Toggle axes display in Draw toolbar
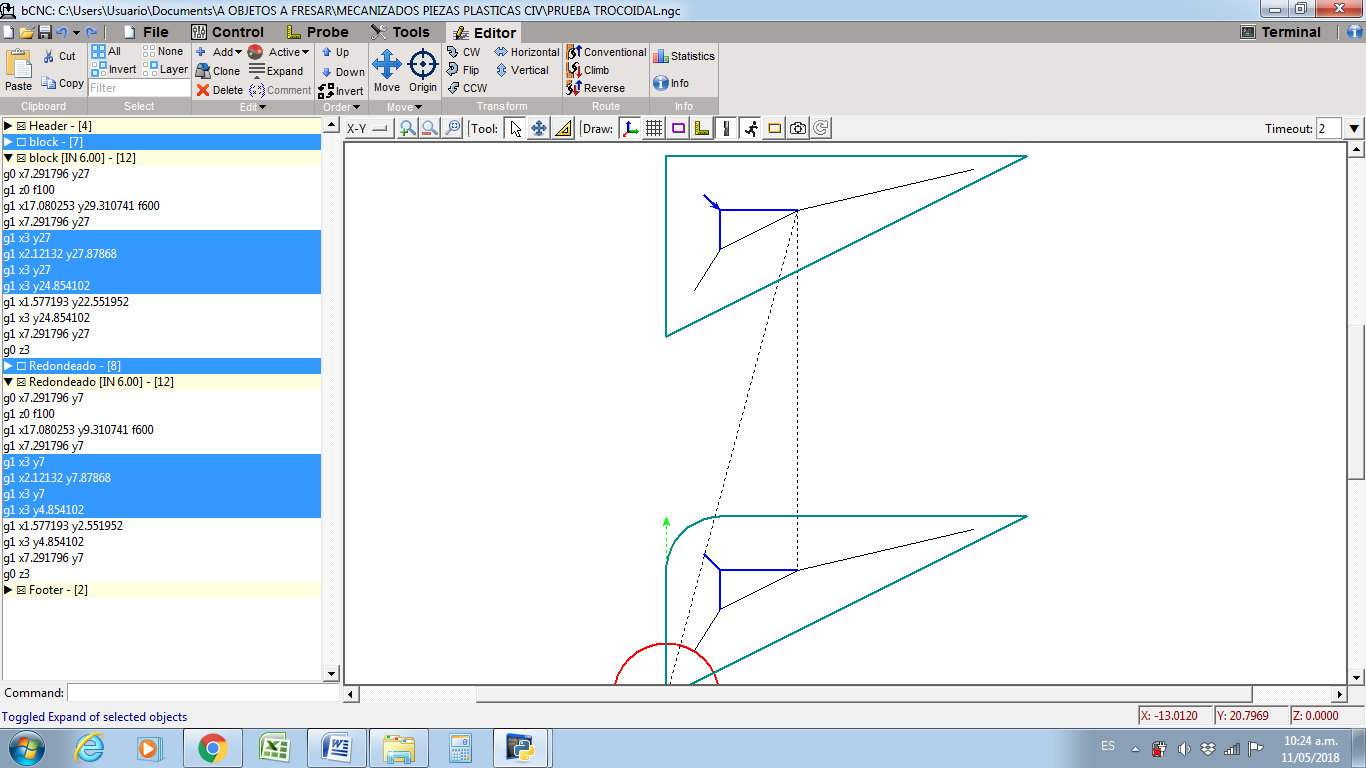 (x=630, y=128)
